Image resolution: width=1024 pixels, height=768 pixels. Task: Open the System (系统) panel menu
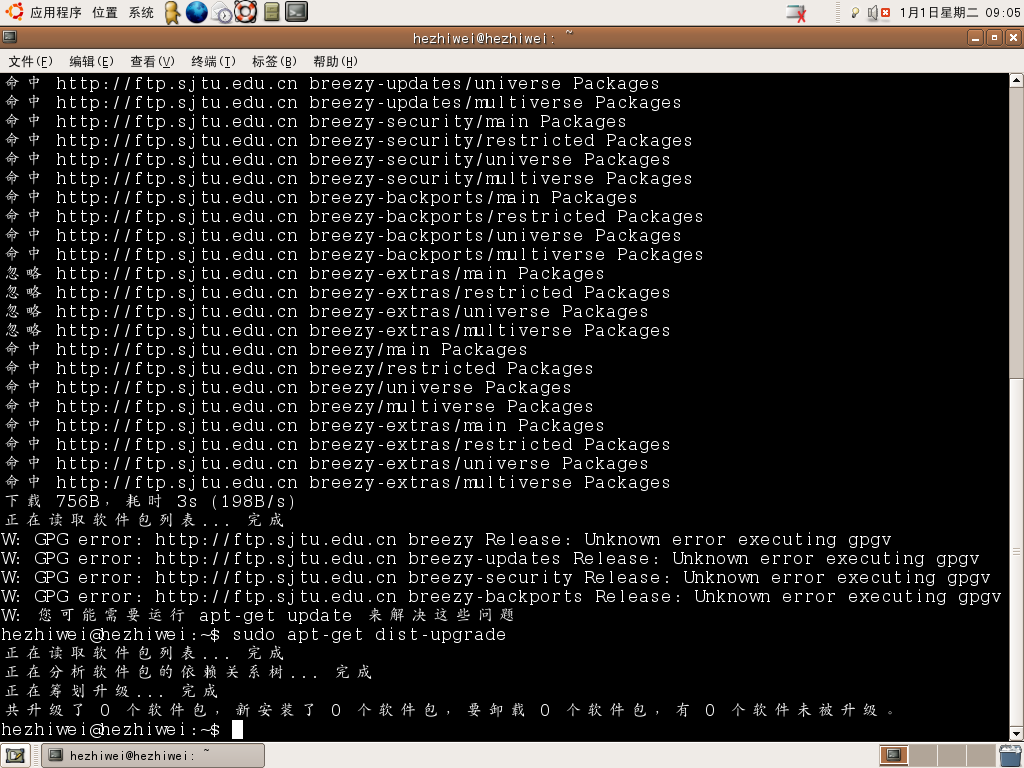pyautogui.click(x=141, y=12)
